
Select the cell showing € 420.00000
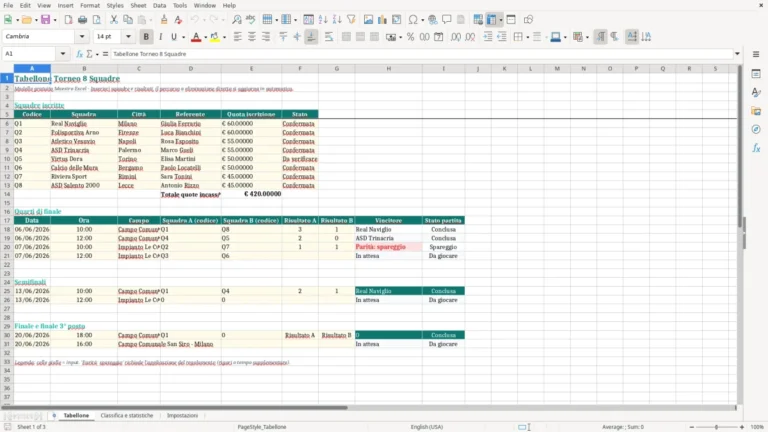point(251,194)
